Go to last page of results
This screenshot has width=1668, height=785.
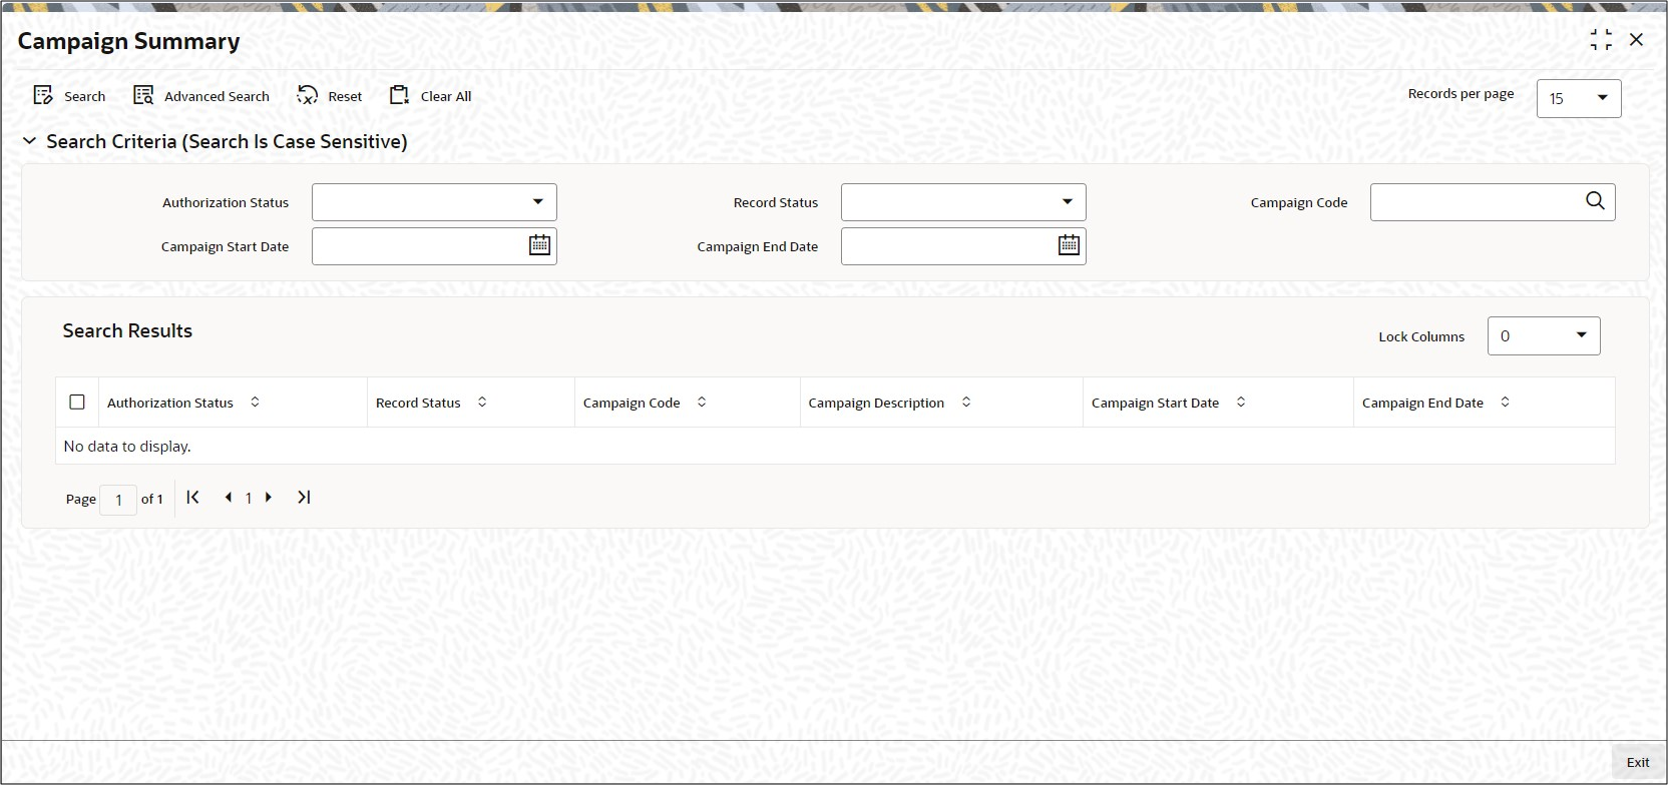304,497
